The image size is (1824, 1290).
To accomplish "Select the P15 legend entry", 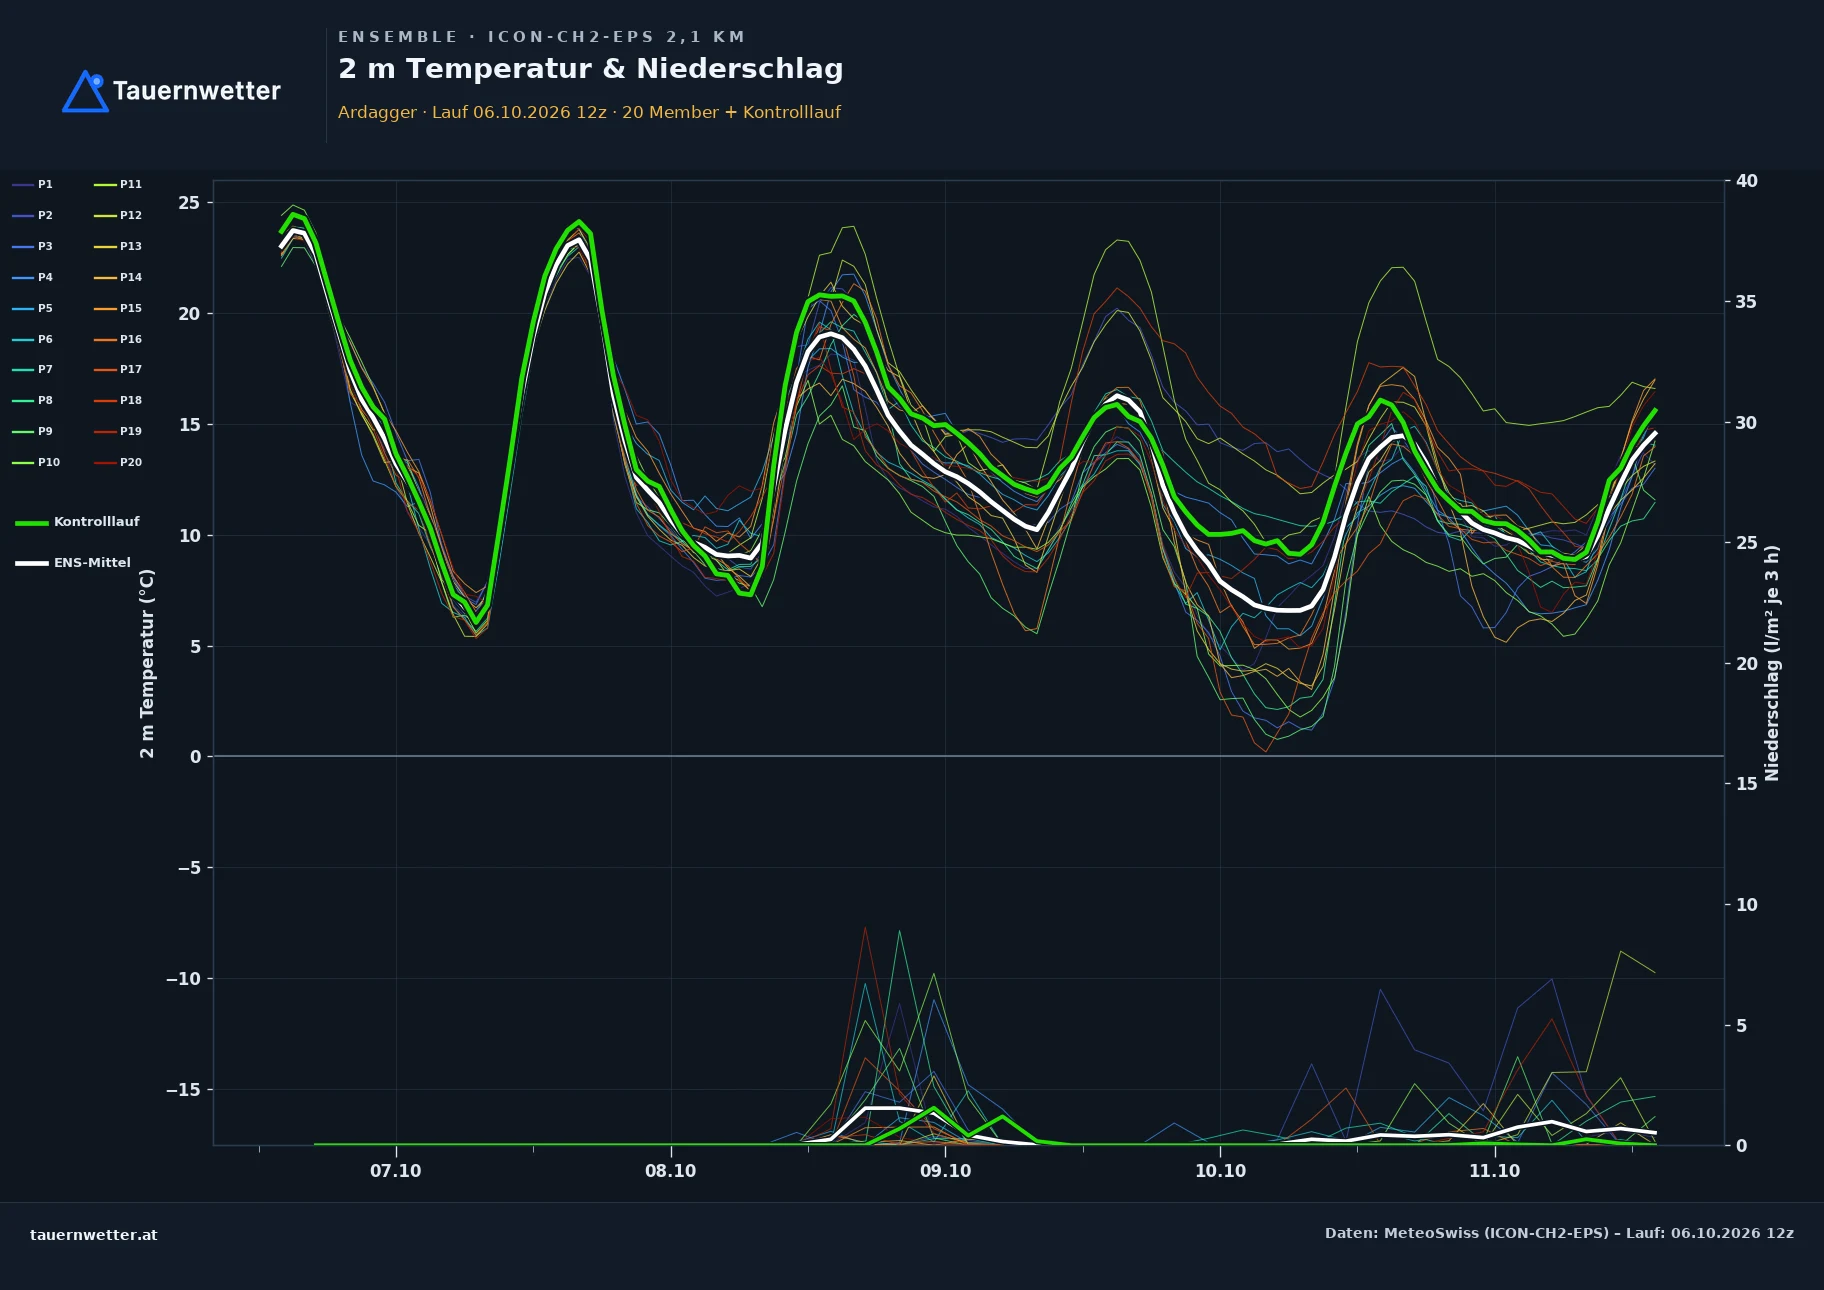I will coord(118,308).
